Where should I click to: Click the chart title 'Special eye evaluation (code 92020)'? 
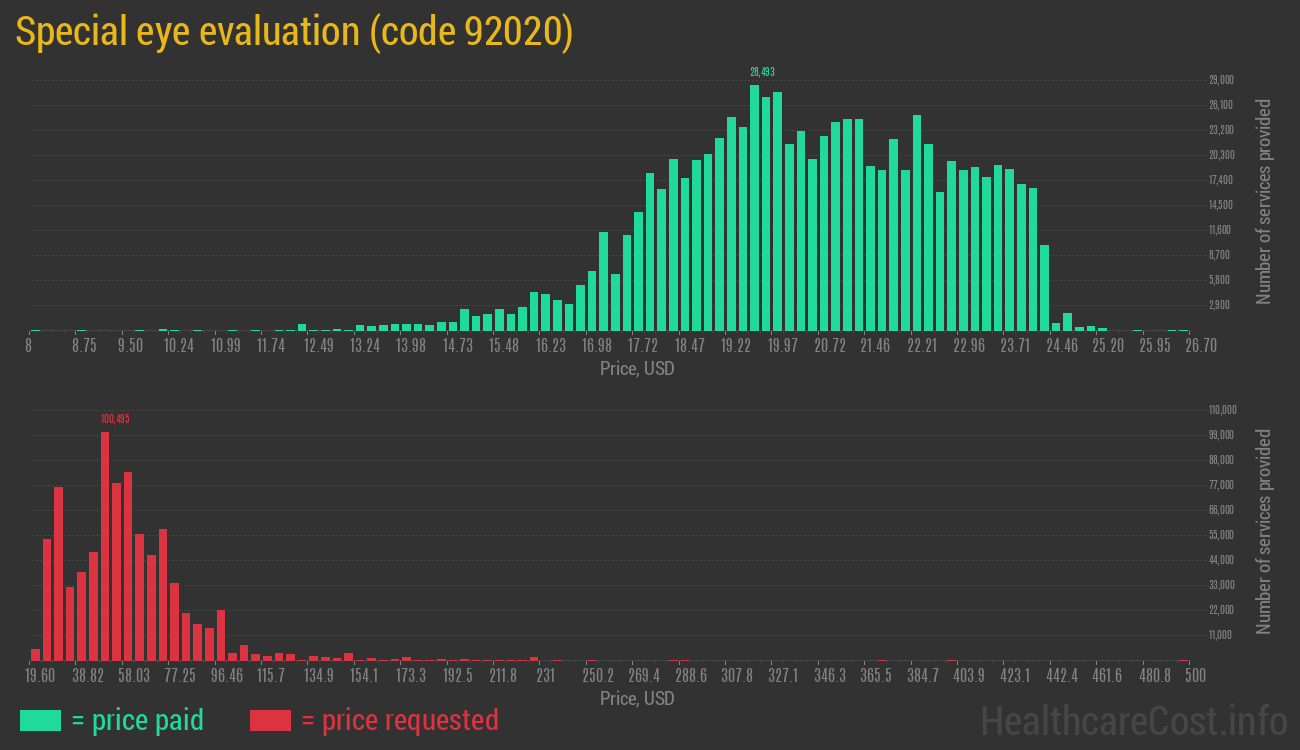coord(294,32)
